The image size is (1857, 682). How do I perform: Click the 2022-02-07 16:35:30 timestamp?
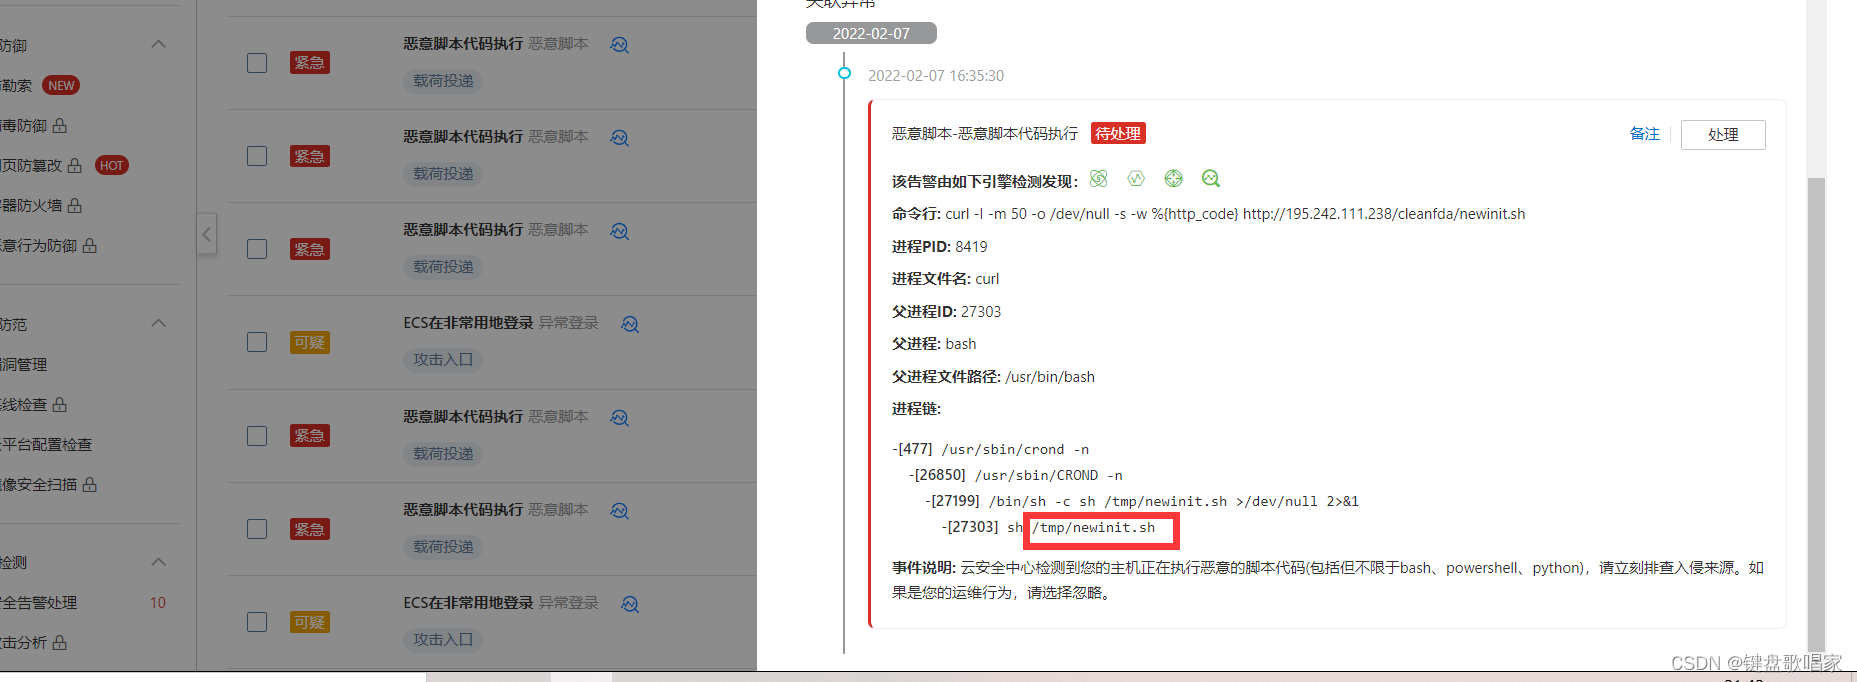coord(936,76)
